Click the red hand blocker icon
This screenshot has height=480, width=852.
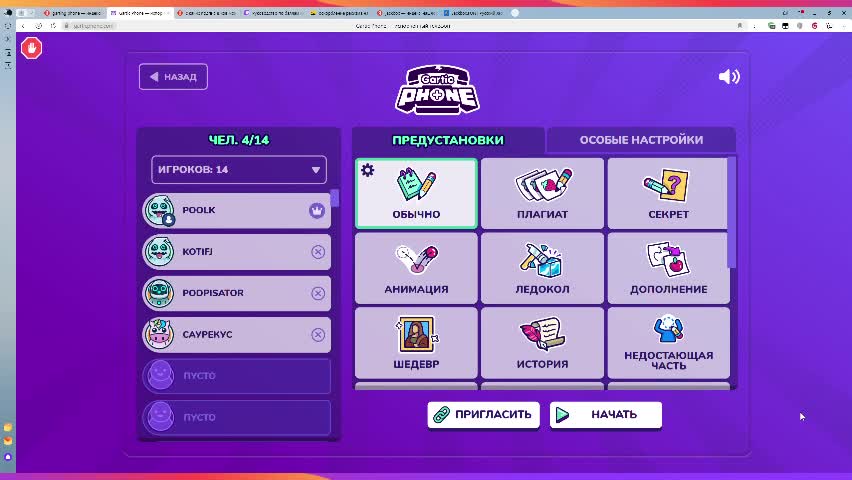[32, 48]
